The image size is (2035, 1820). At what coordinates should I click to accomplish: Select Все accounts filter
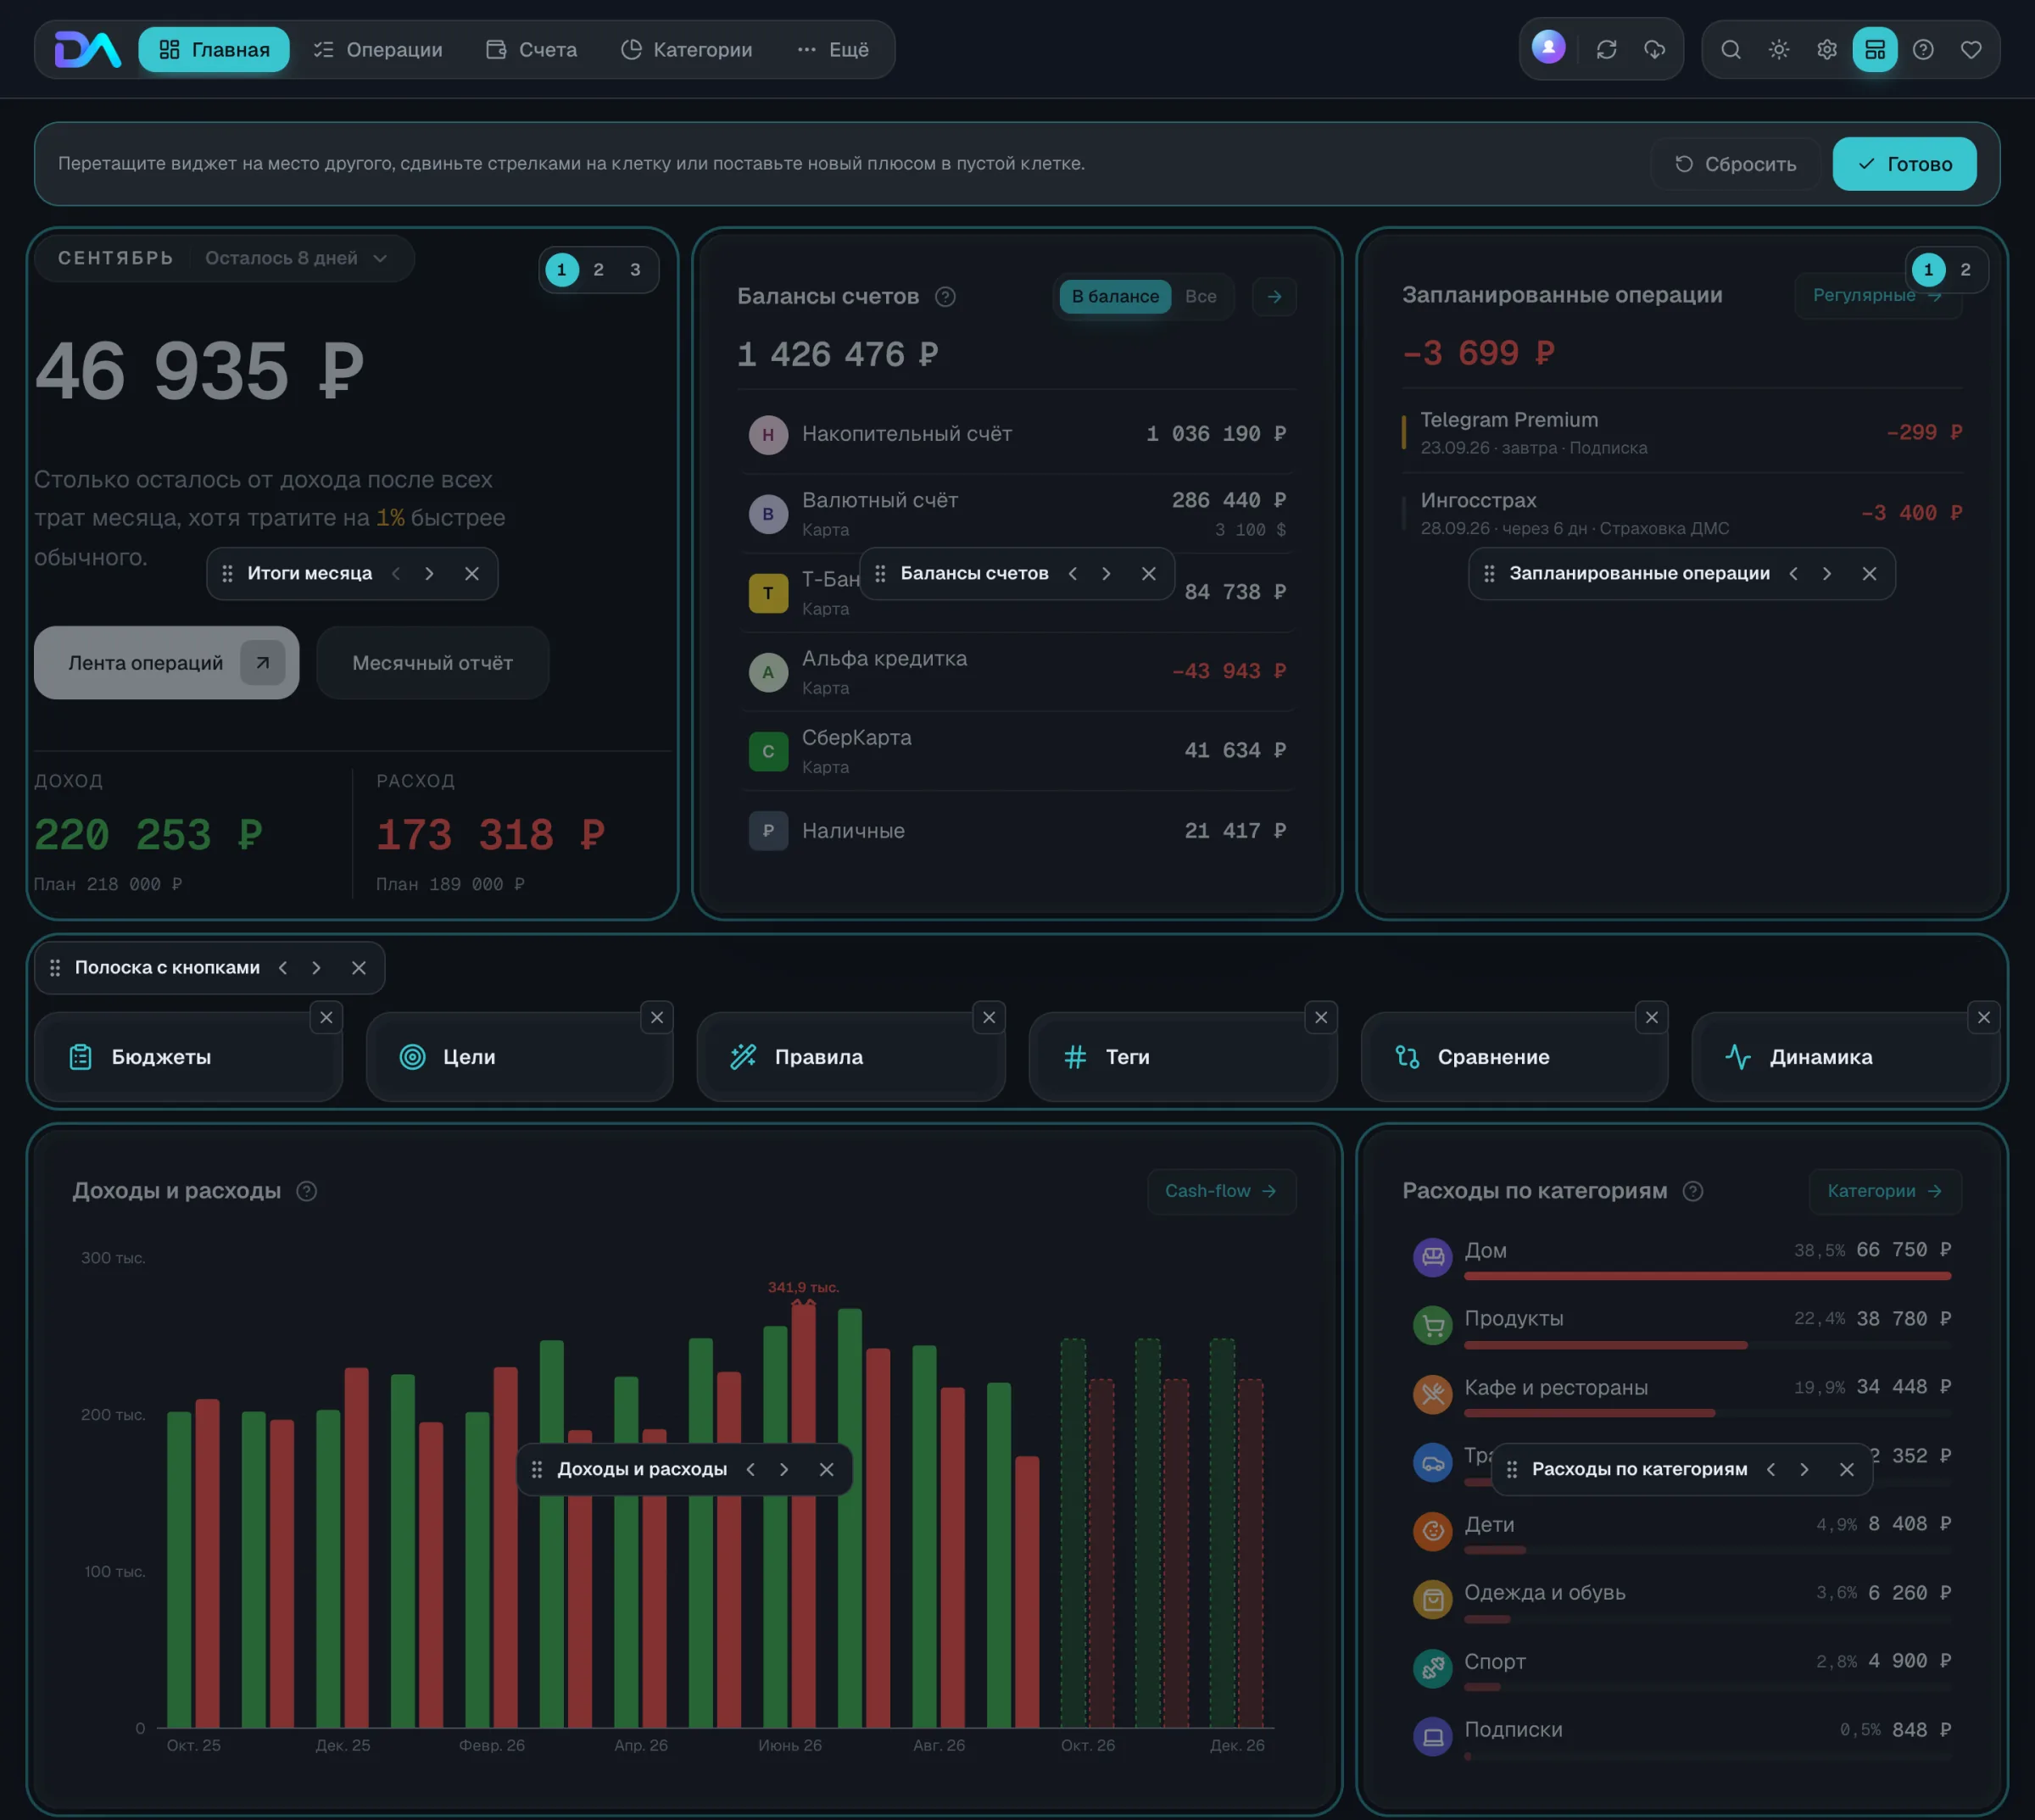click(1200, 296)
